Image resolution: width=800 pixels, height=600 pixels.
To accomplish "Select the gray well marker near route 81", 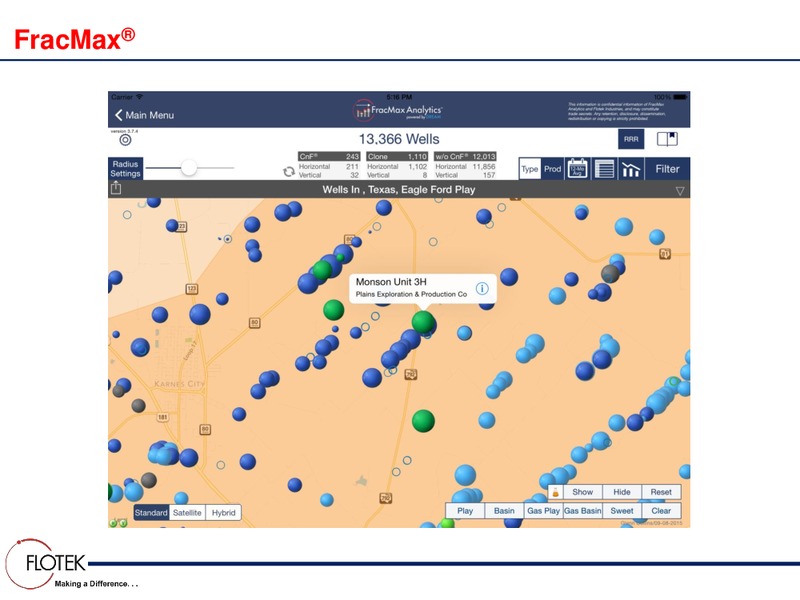I will (x=610, y=273).
